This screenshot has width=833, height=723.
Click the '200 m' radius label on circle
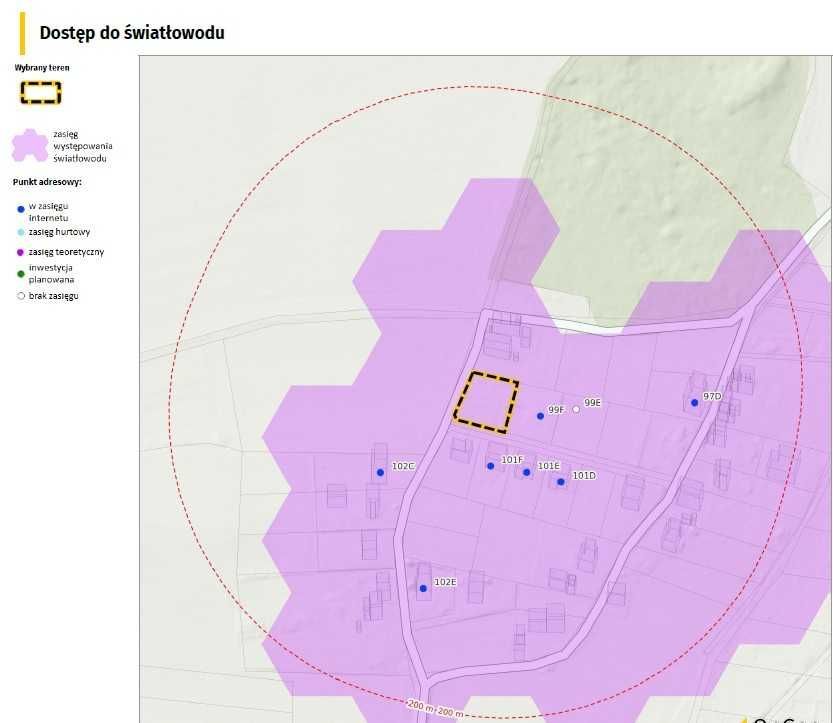coord(436,709)
